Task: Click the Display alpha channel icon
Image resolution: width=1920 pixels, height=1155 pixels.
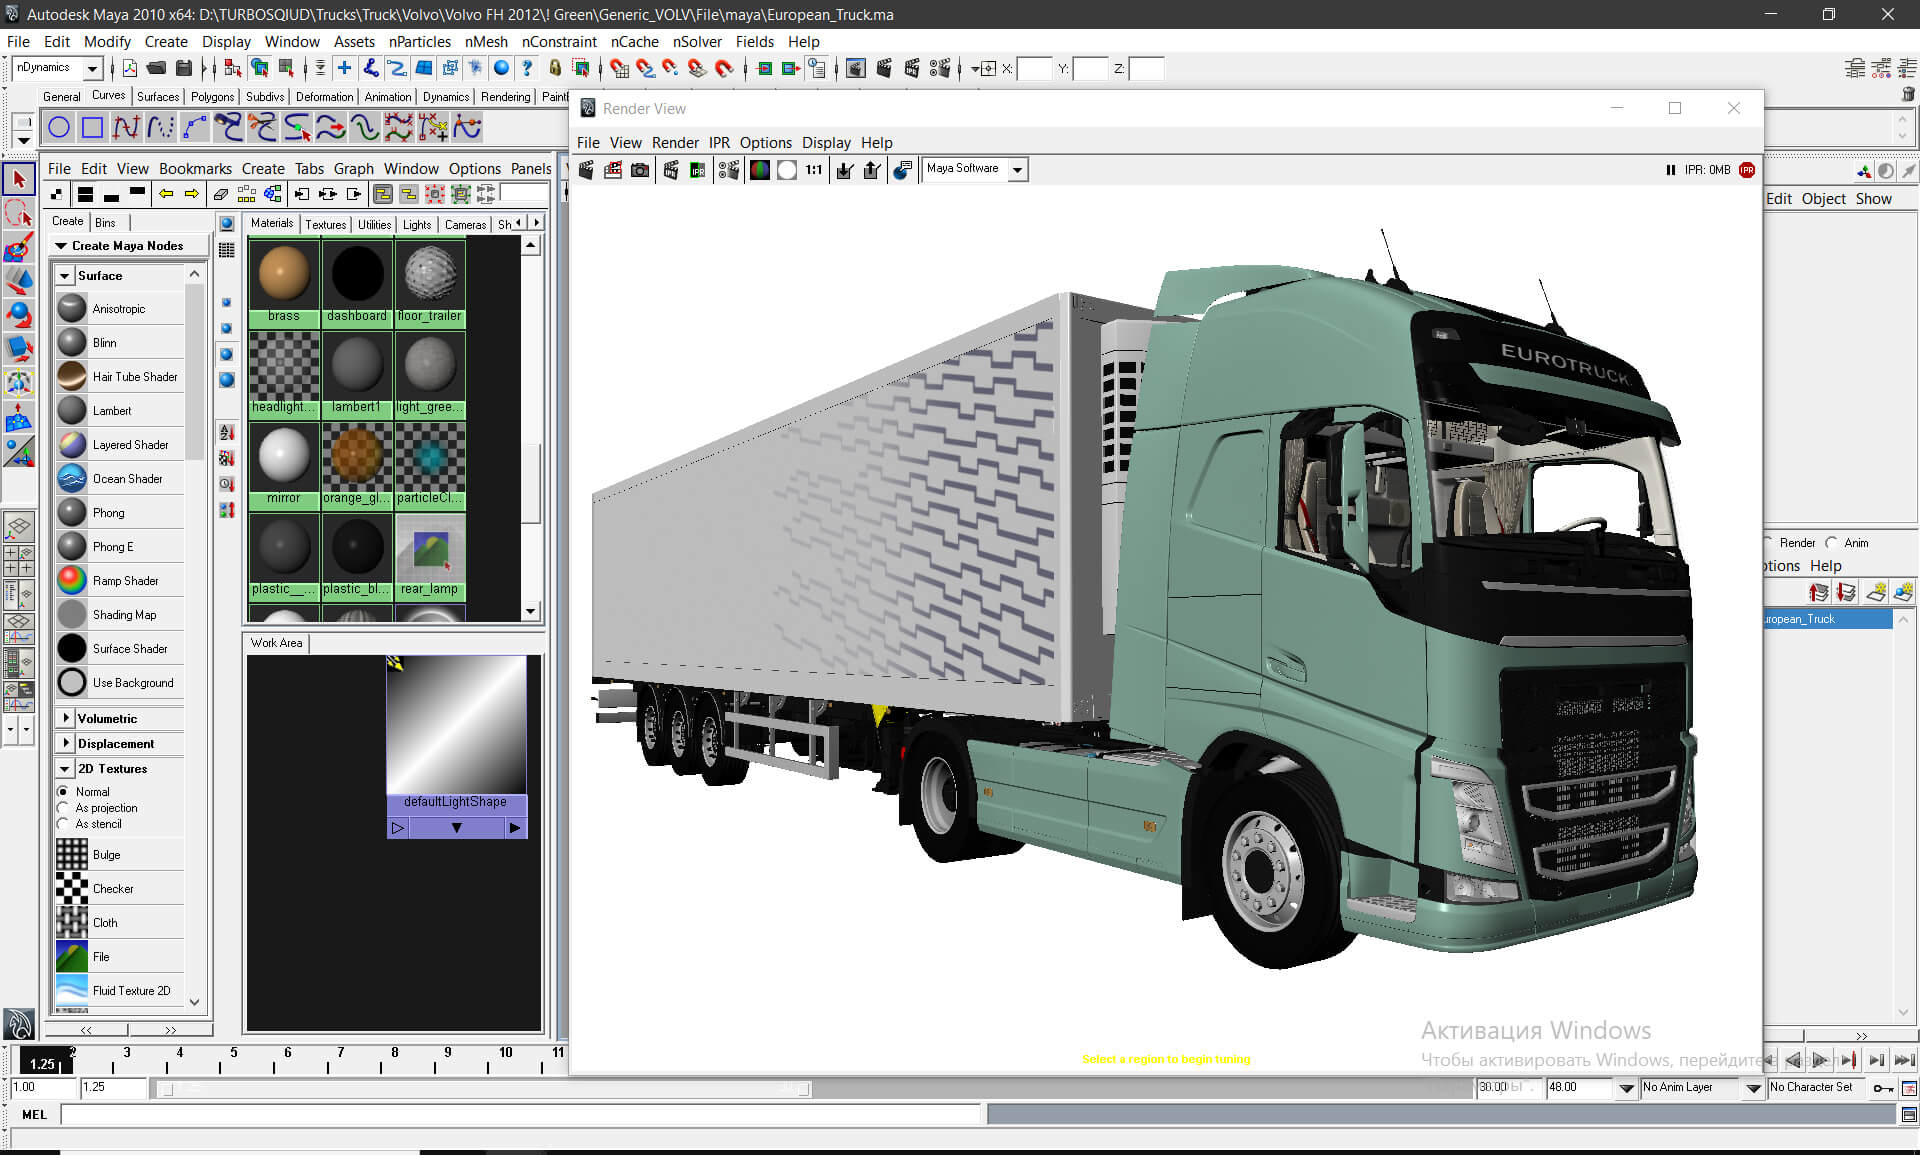Action: pos(787,170)
